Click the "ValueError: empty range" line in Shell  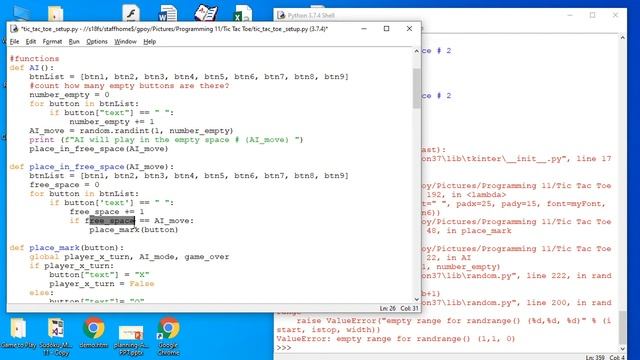(x=396, y=339)
